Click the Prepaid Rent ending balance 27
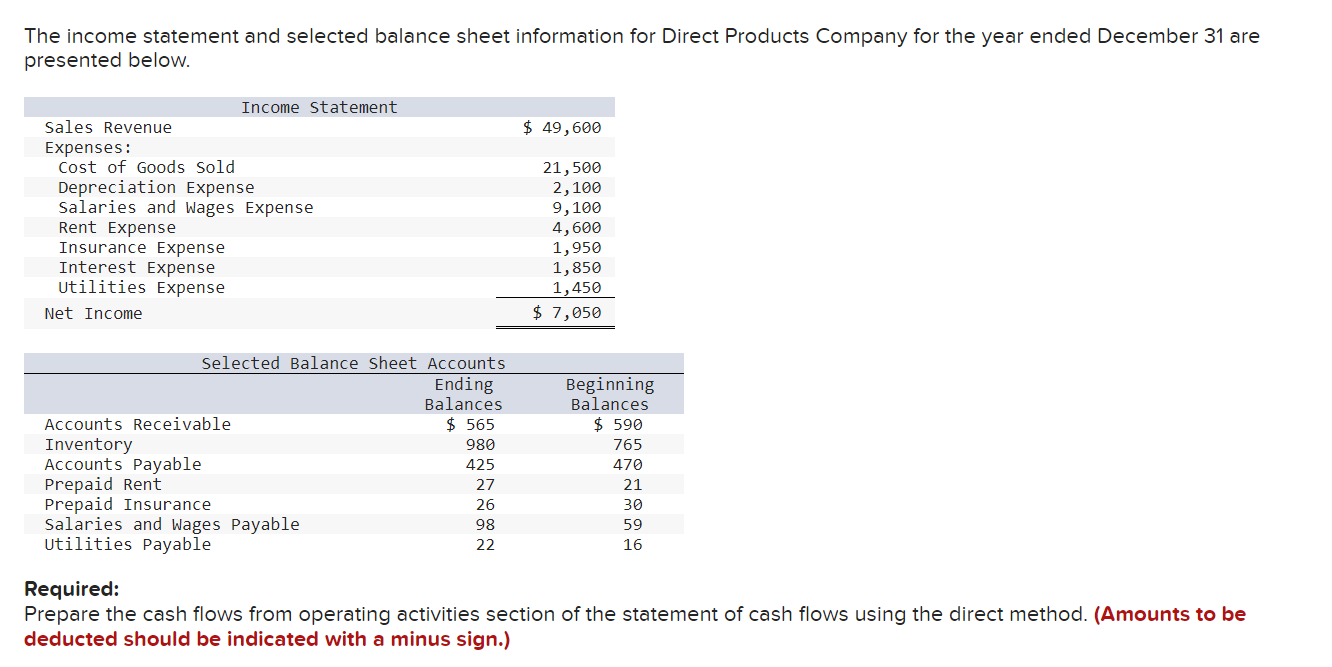This screenshot has height=667, width=1332. [487, 484]
